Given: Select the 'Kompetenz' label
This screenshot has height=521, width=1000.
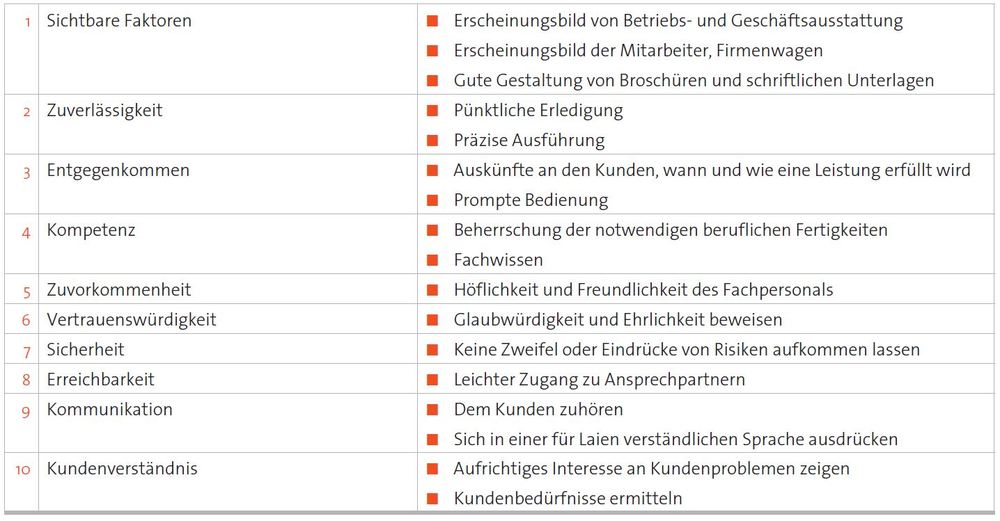Looking at the screenshot, I should pos(91,230).
